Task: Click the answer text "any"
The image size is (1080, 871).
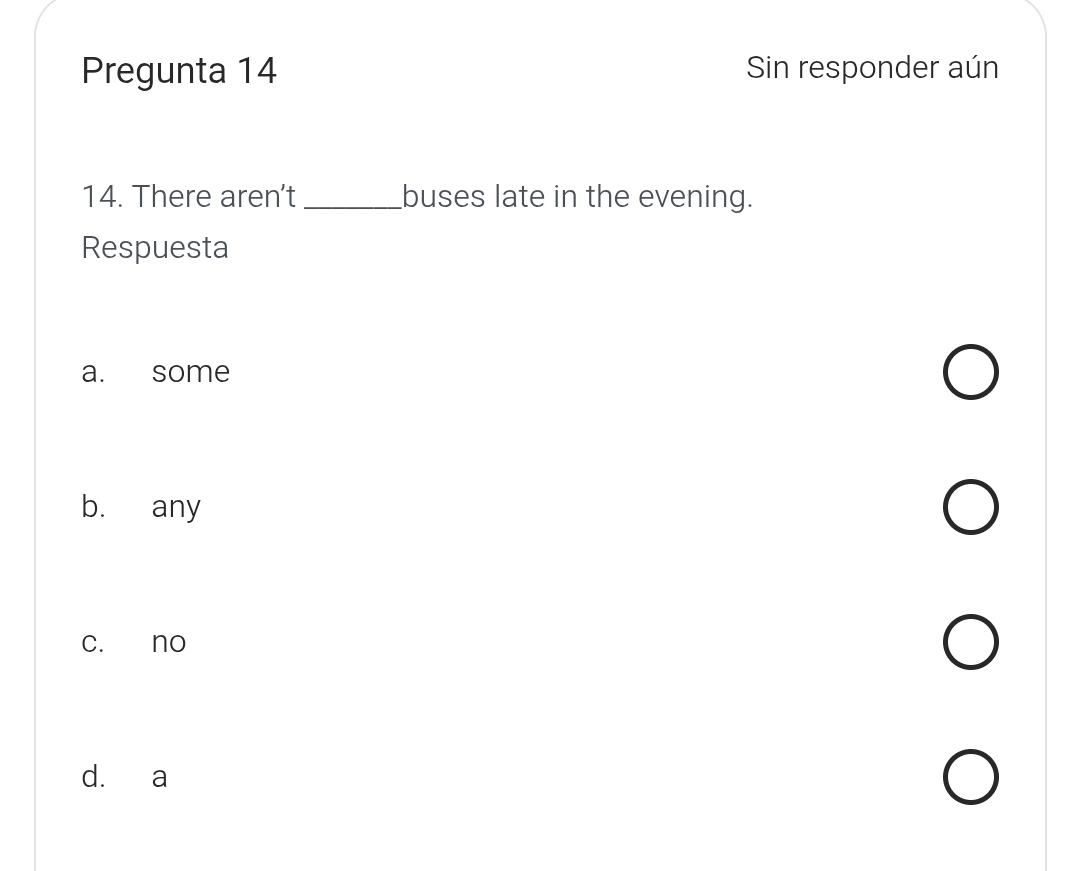Action: pos(176,508)
